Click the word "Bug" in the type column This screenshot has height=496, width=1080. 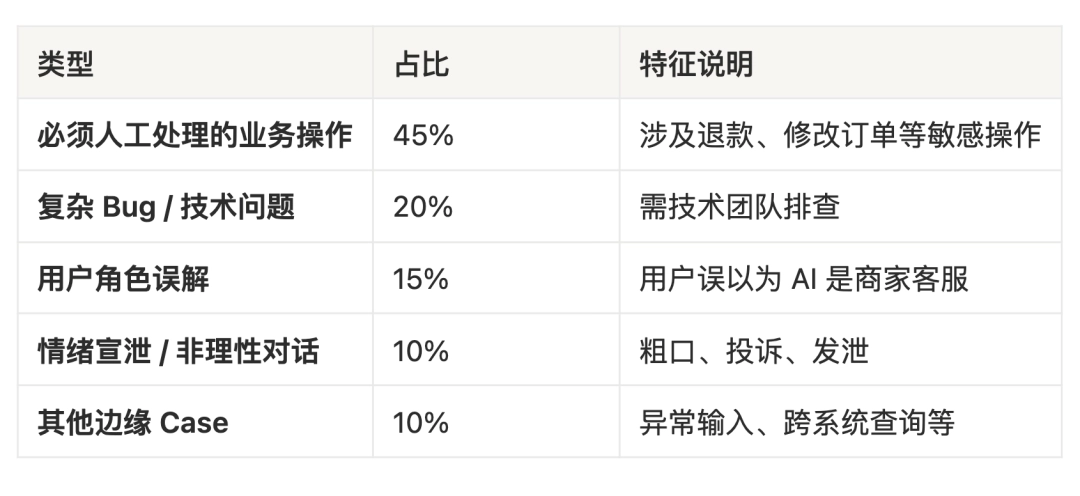pyautogui.click(x=125, y=207)
